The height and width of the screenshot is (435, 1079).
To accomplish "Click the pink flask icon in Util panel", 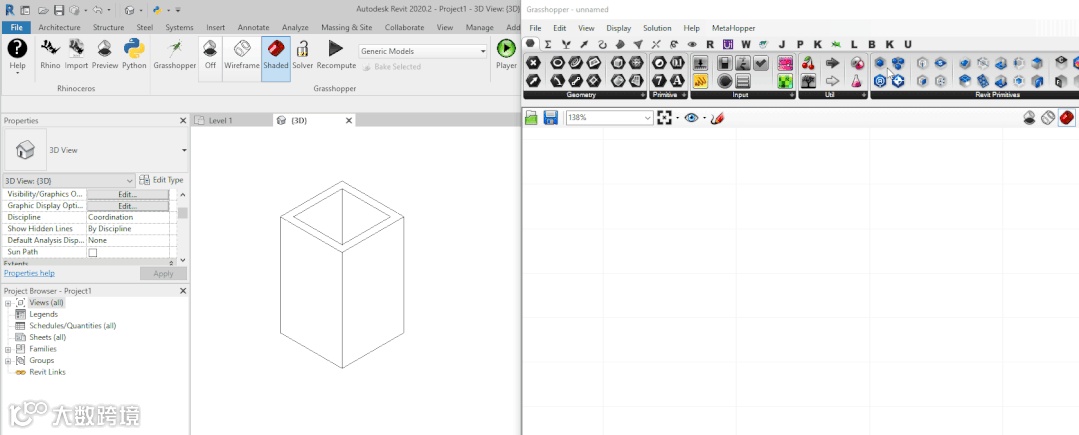I will [856, 81].
